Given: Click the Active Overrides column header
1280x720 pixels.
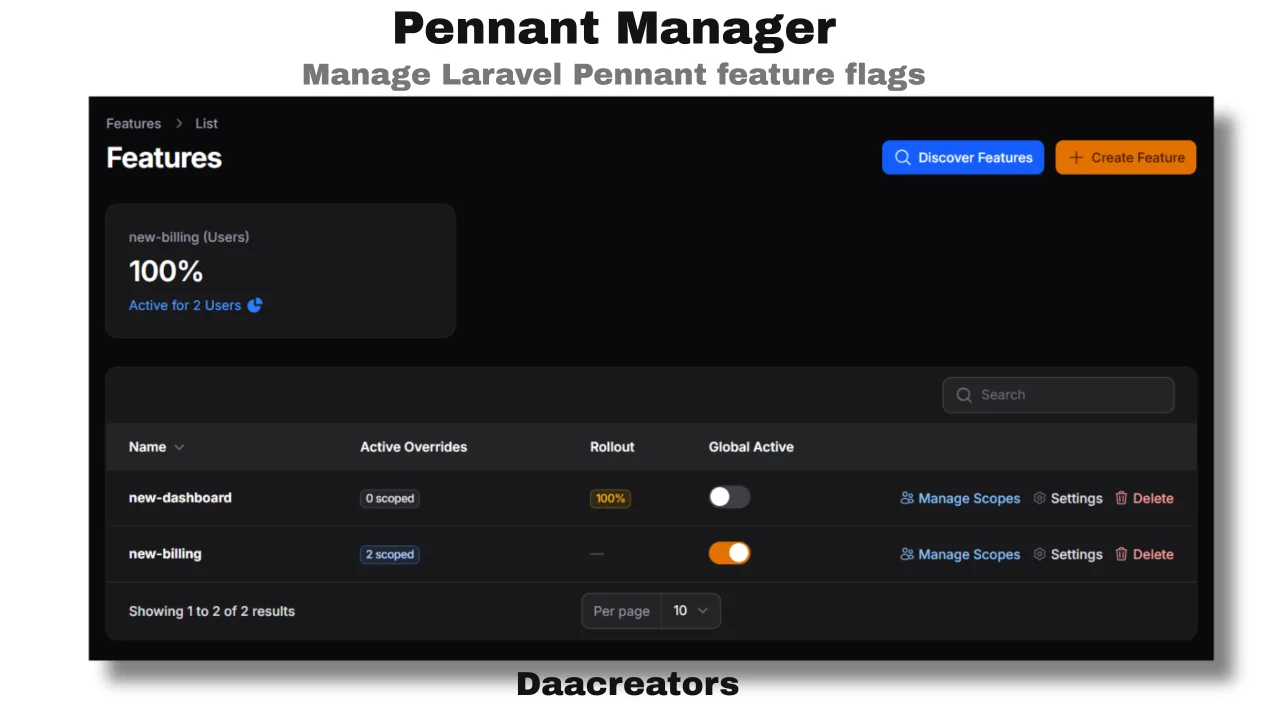Looking at the screenshot, I should [x=413, y=447].
